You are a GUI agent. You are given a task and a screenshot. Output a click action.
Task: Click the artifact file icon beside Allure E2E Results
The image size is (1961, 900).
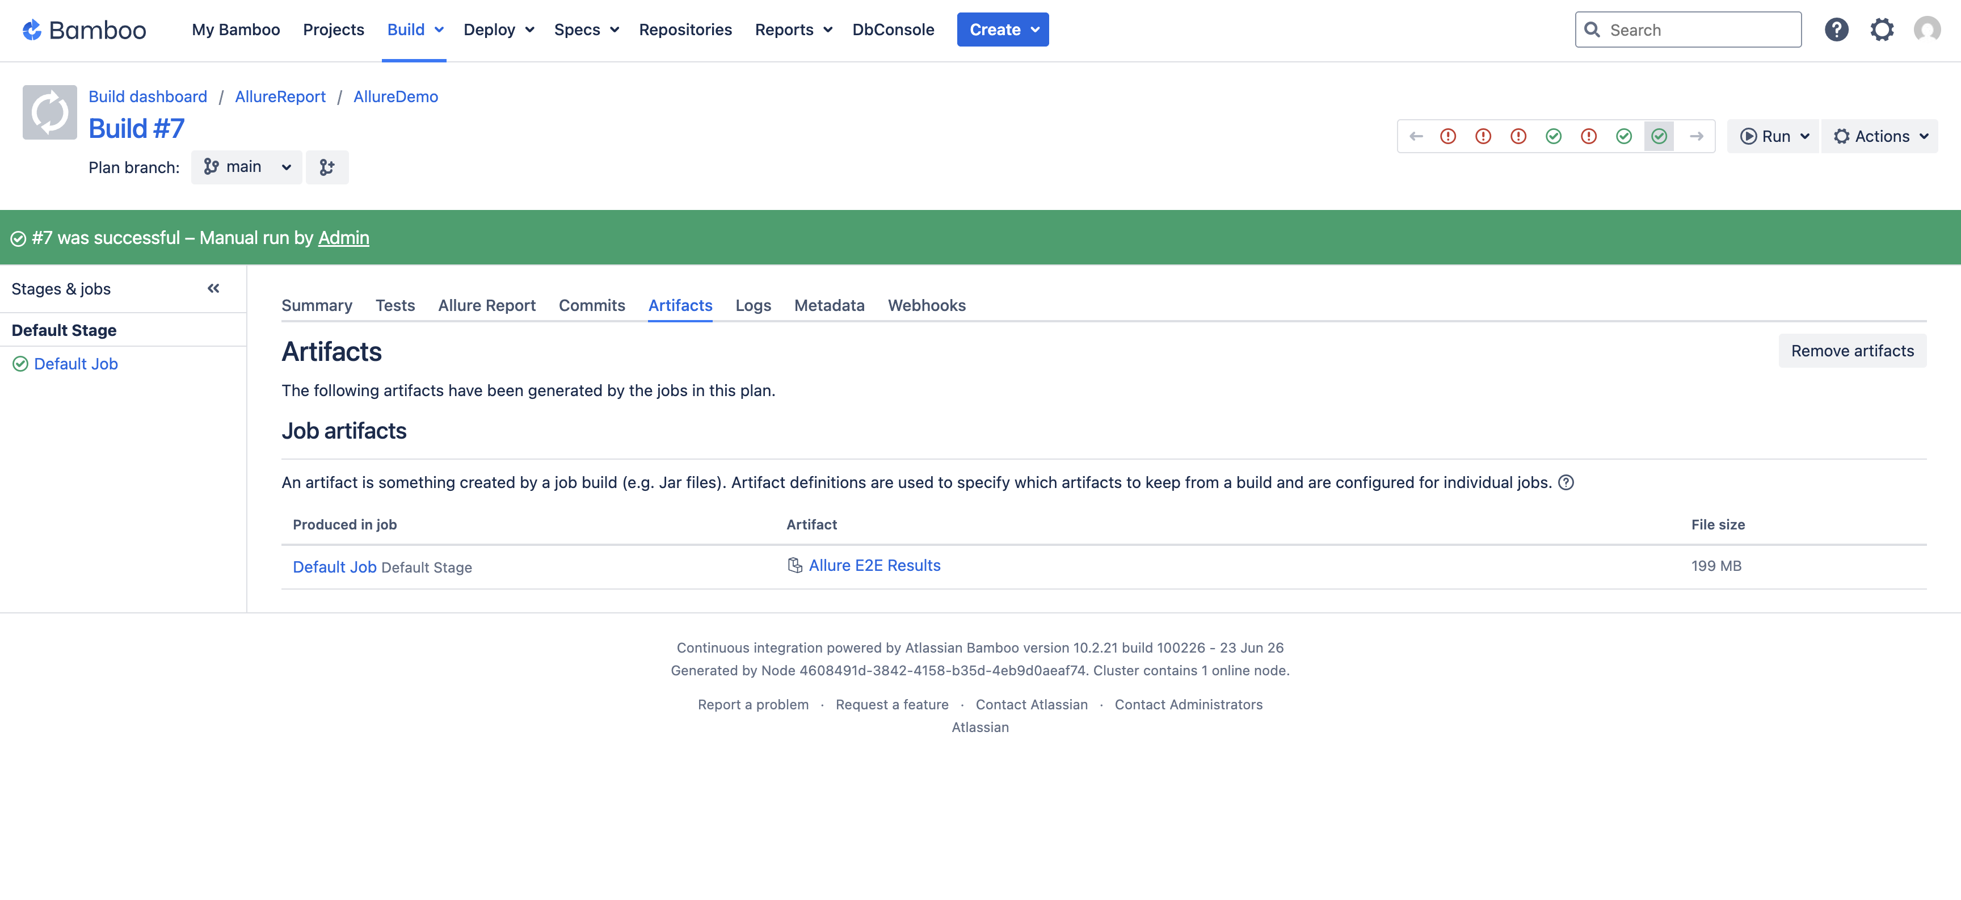795,566
